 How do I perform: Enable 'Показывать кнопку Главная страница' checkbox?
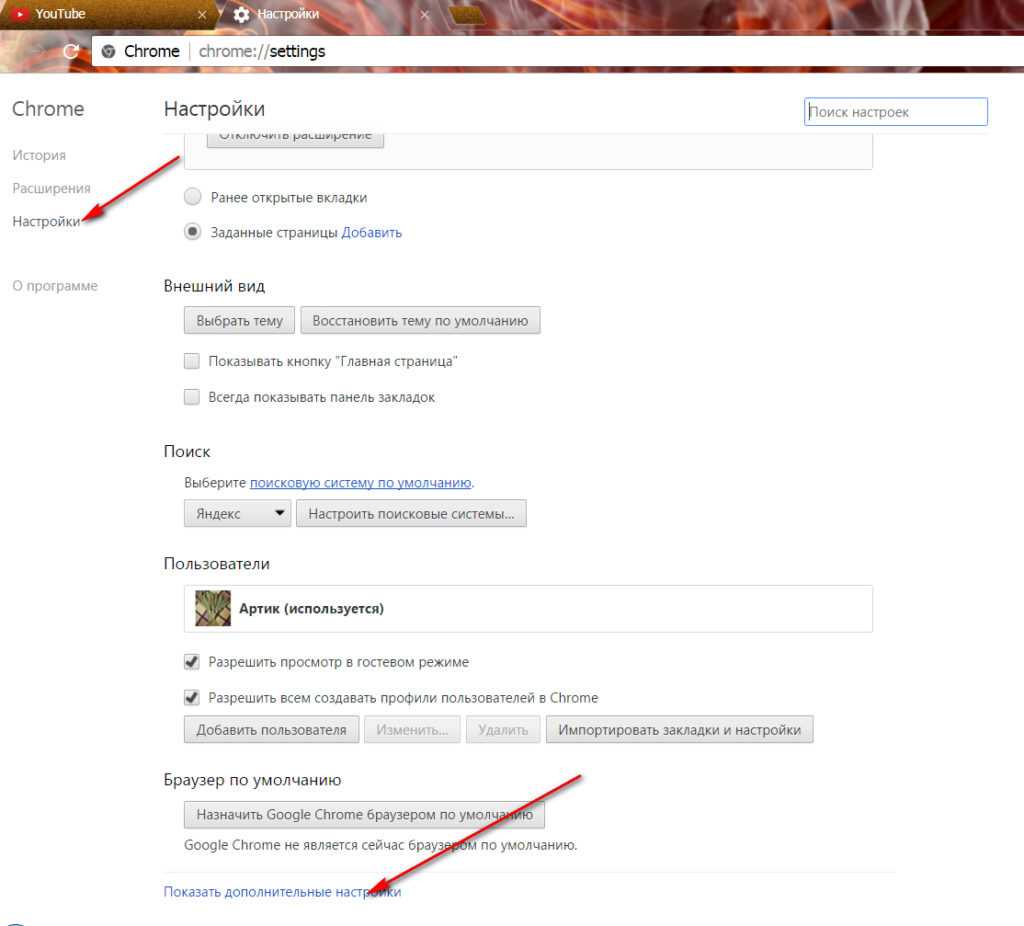click(192, 361)
